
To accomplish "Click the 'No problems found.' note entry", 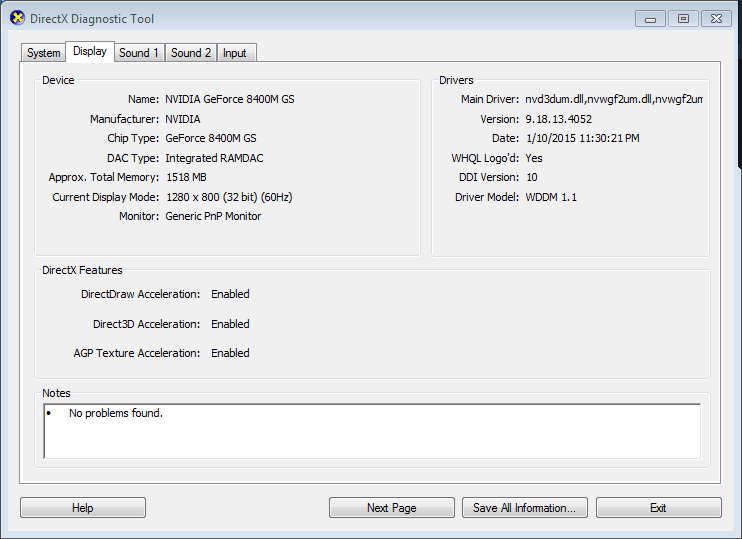I will pyautogui.click(x=115, y=413).
